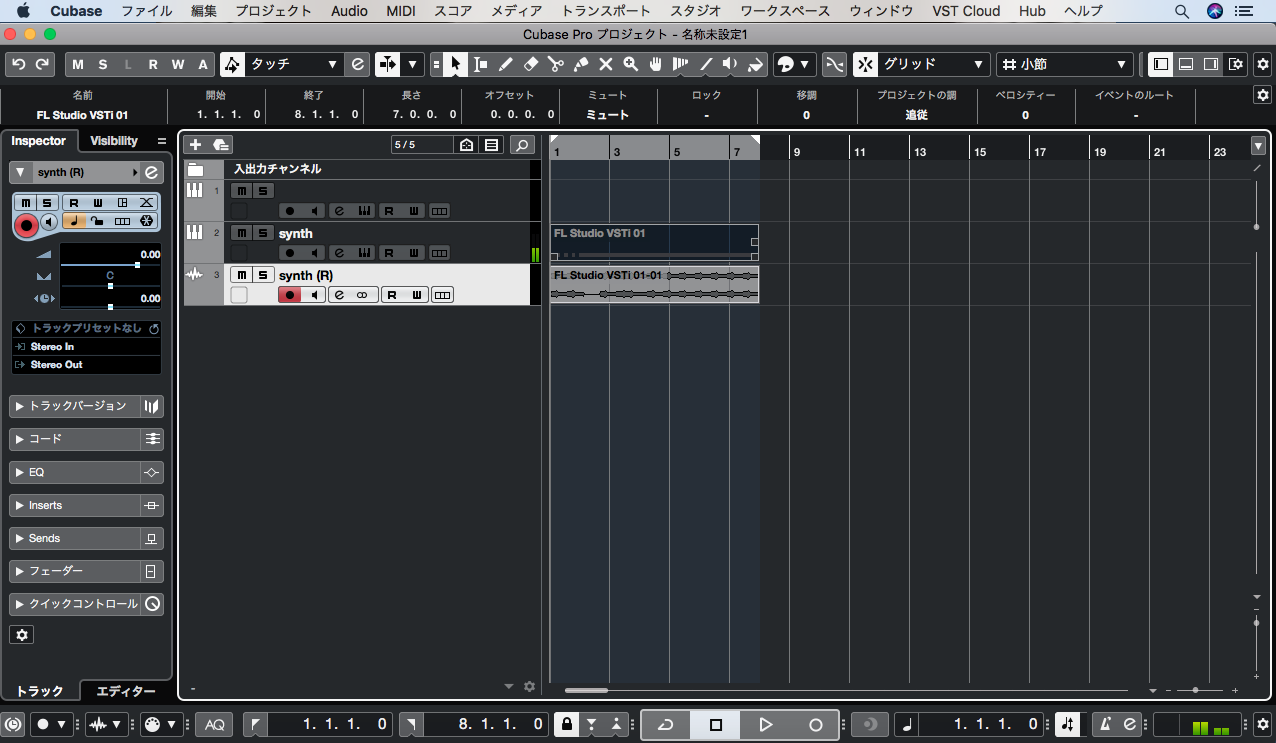The width and height of the screenshot is (1276, 743).
Task: Open the Inspector settings gear
Action: (x=22, y=634)
